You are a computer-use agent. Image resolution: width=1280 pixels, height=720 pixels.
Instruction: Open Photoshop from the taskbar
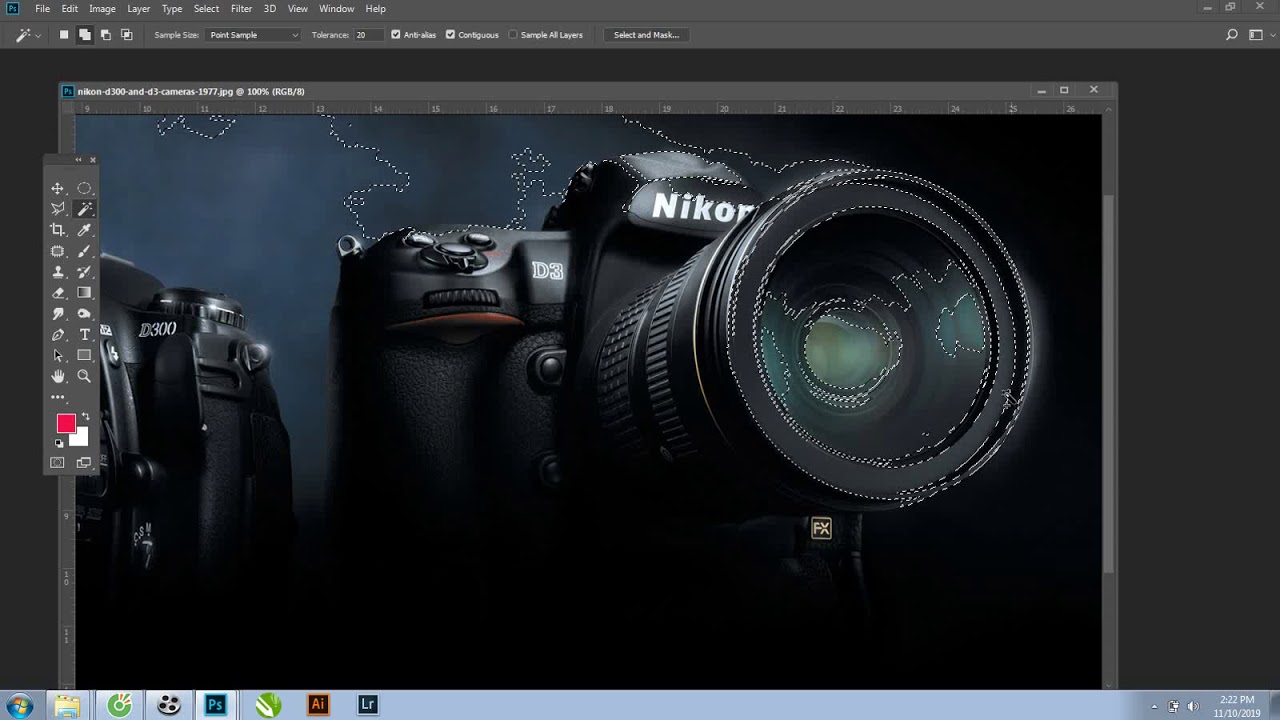pos(215,705)
